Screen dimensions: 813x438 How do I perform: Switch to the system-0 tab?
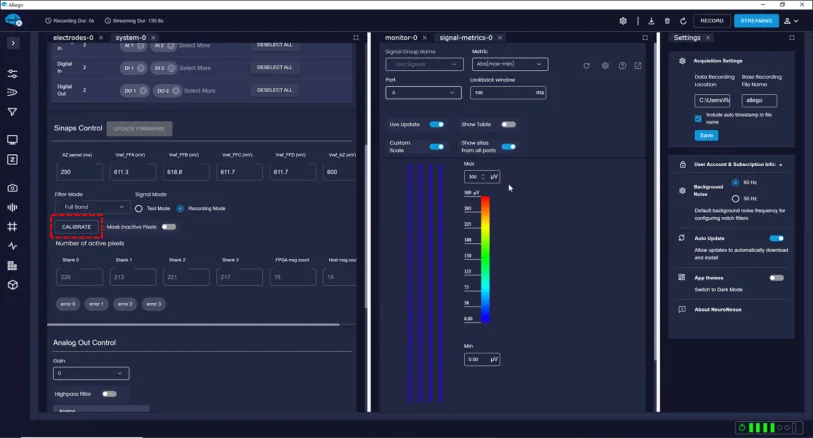point(131,37)
